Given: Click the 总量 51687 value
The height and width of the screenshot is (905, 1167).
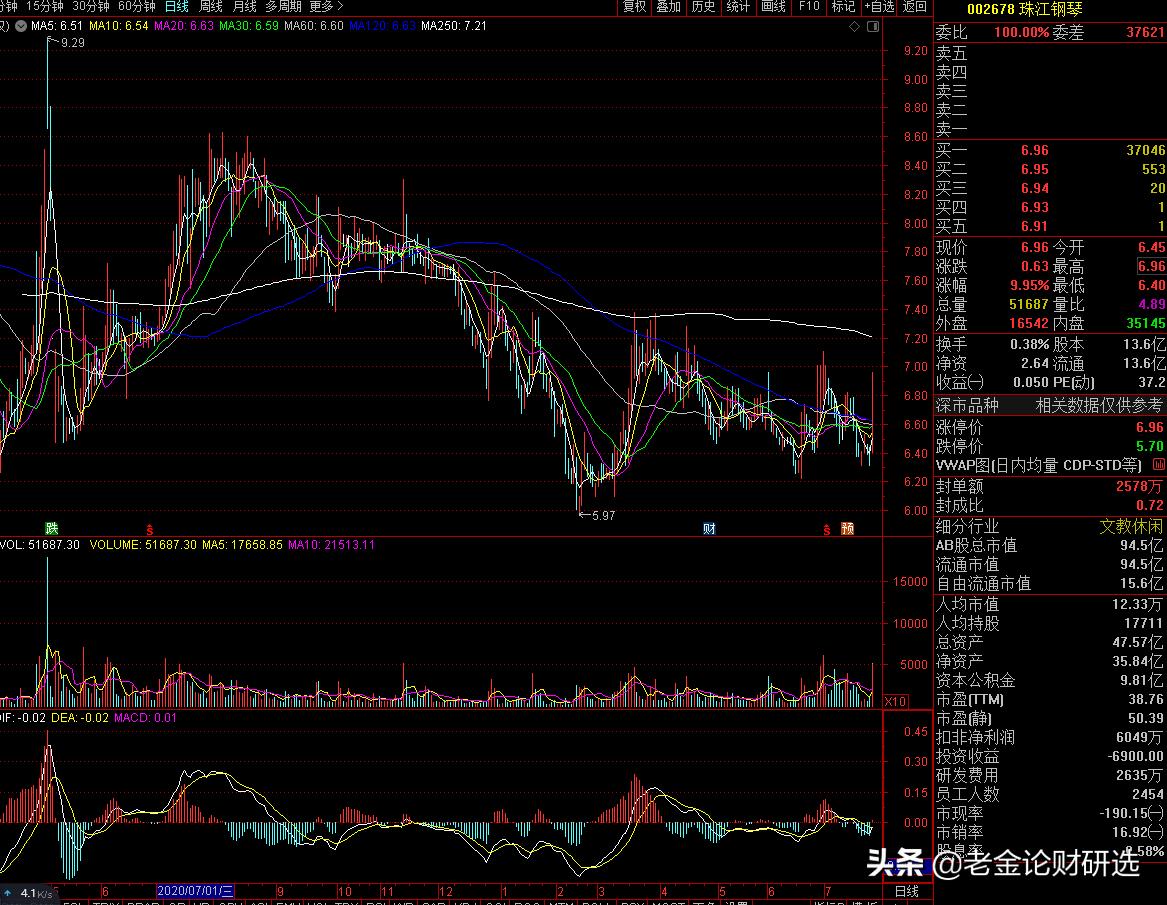Looking at the screenshot, I should pyautogui.click(x=1029, y=304).
